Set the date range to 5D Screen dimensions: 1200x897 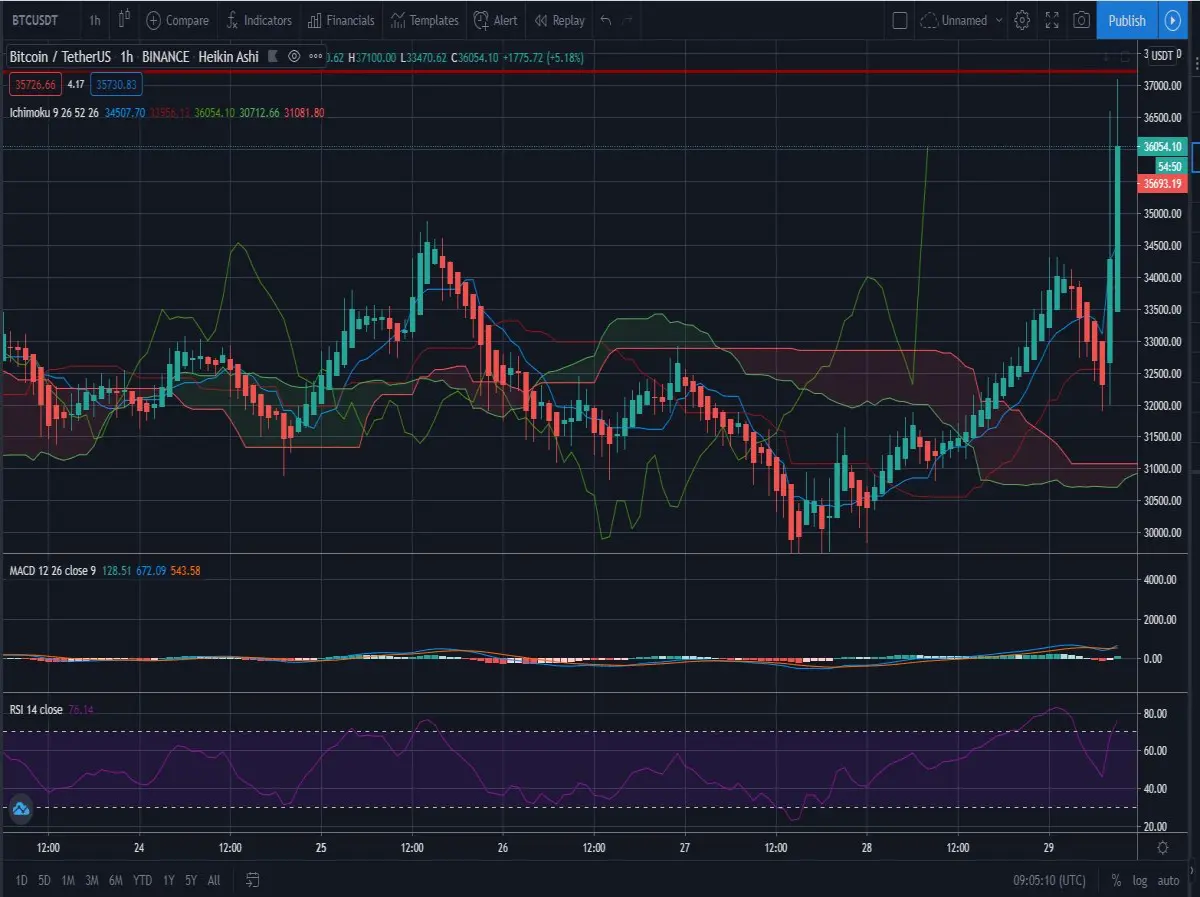tap(44, 880)
